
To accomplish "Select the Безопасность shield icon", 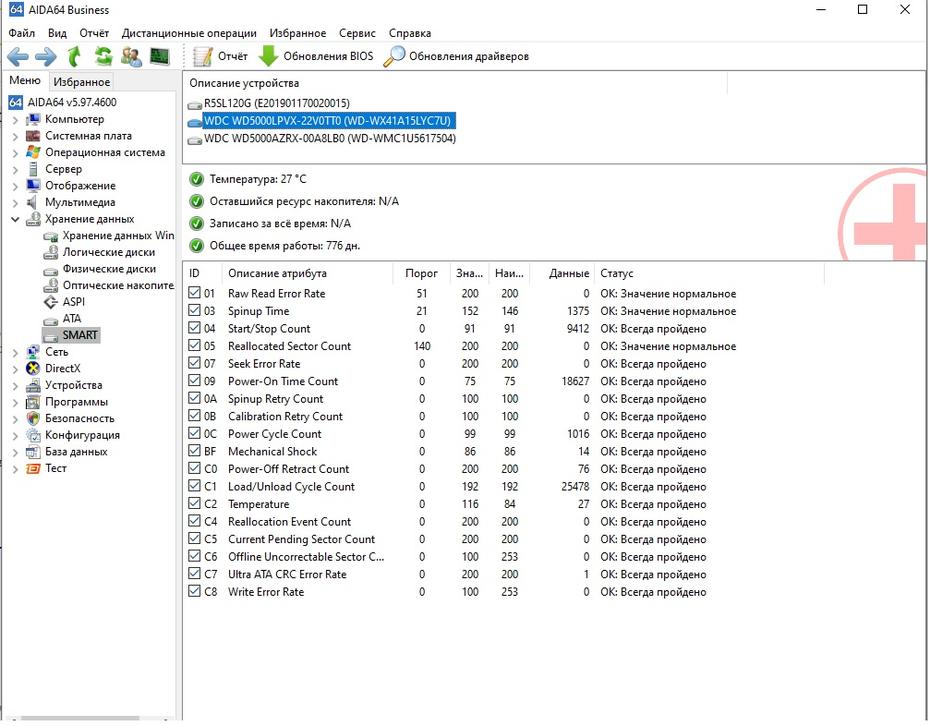I will [33, 419].
